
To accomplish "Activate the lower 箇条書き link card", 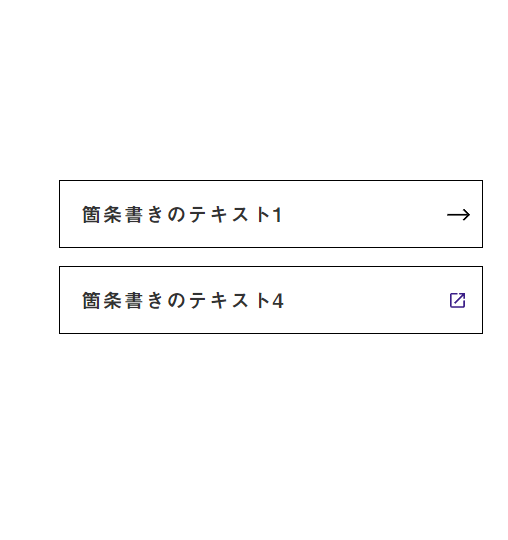I will 271,300.
